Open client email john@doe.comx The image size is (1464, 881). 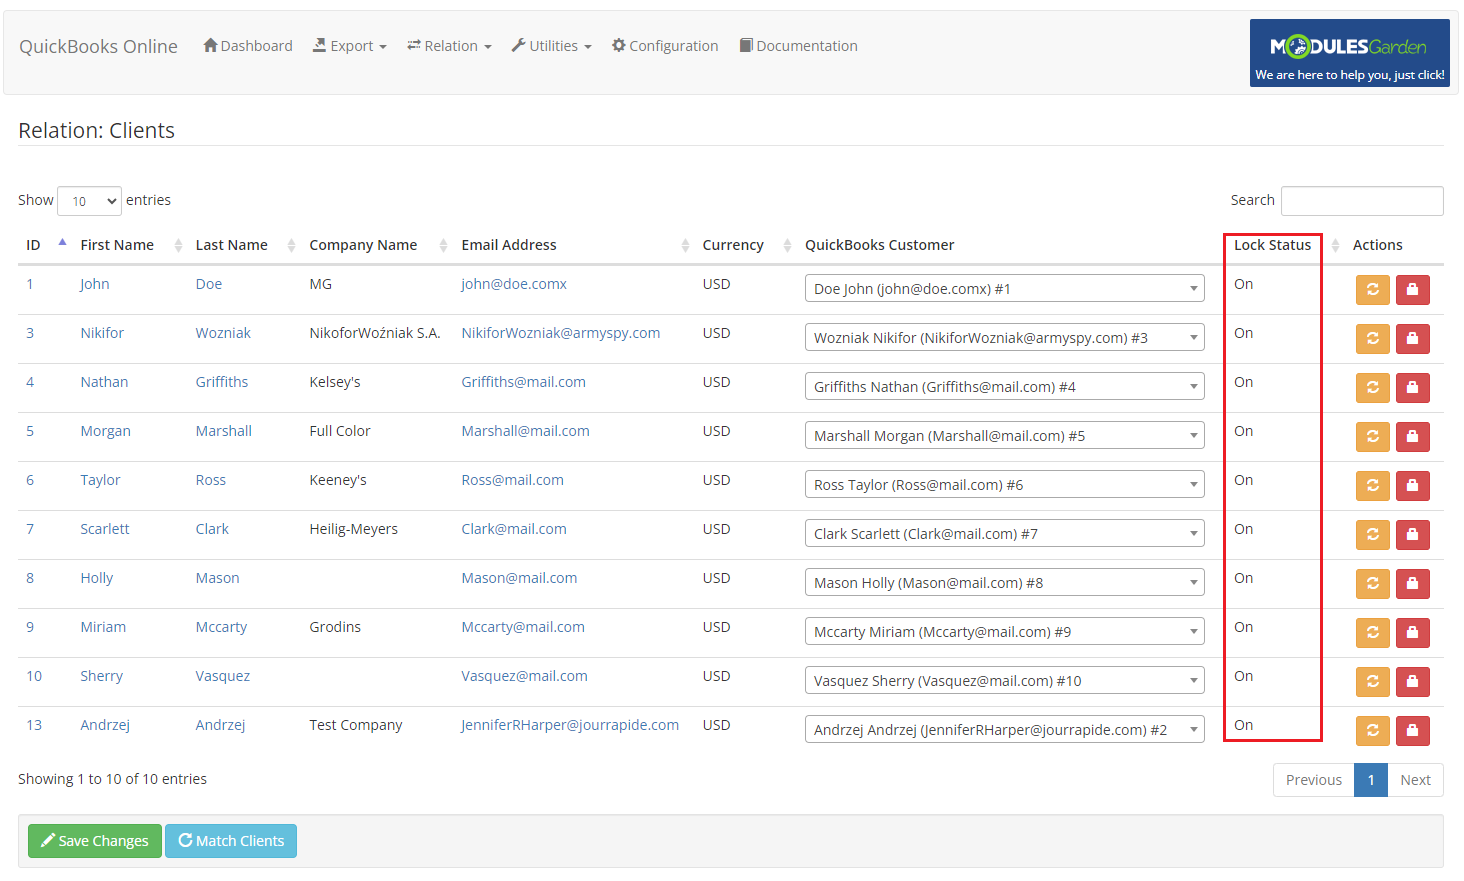click(514, 284)
